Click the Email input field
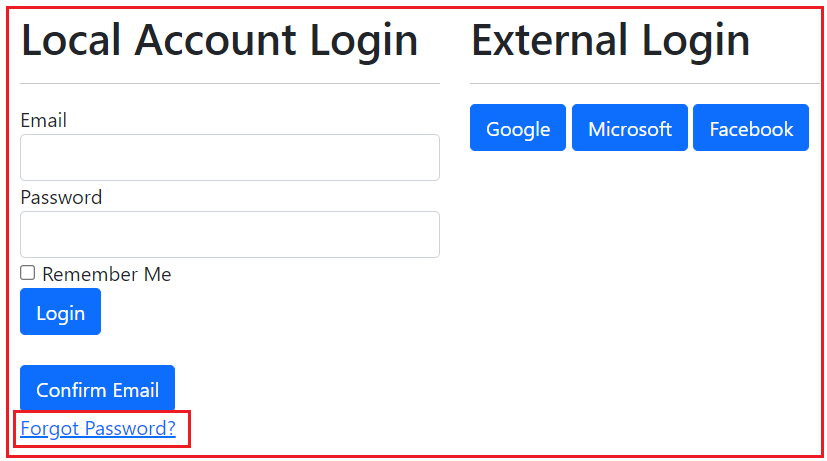 point(229,157)
